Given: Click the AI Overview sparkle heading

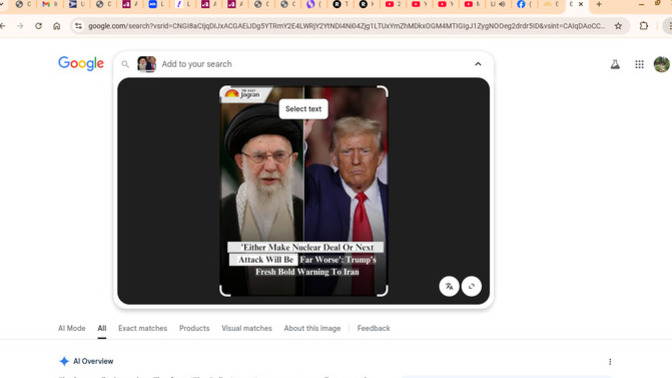Looking at the screenshot, I should [x=86, y=361].
